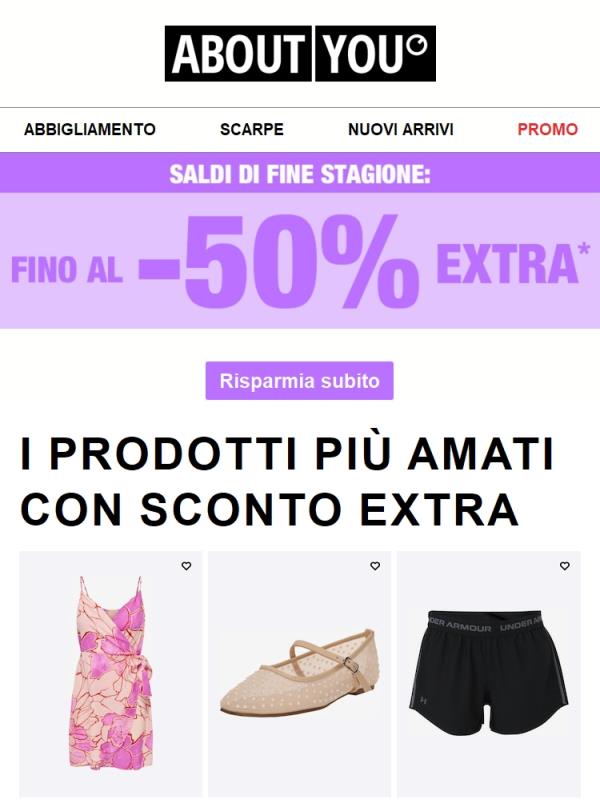
Task: Select the red Promo menu item
Action: tap(547, 129)
